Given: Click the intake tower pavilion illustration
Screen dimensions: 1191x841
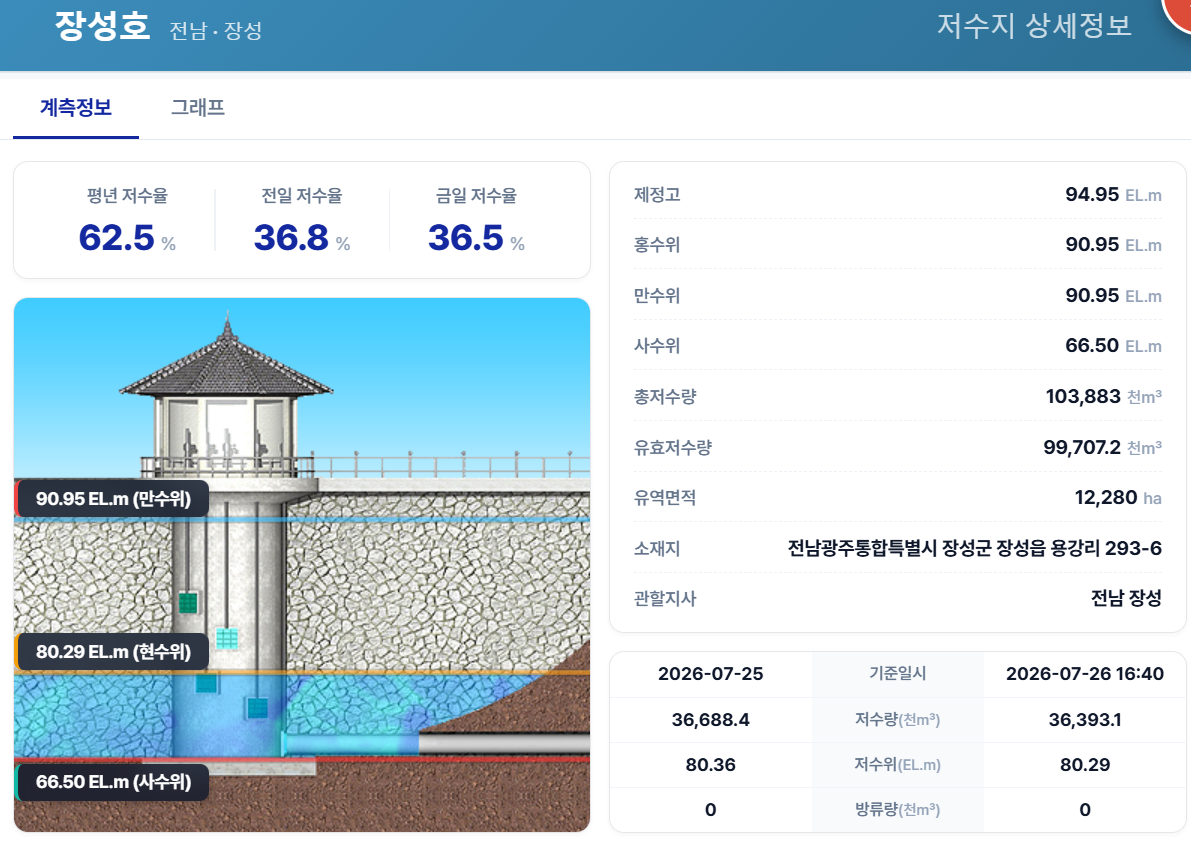Looking at the screenshot, I should tap(226, 395).
